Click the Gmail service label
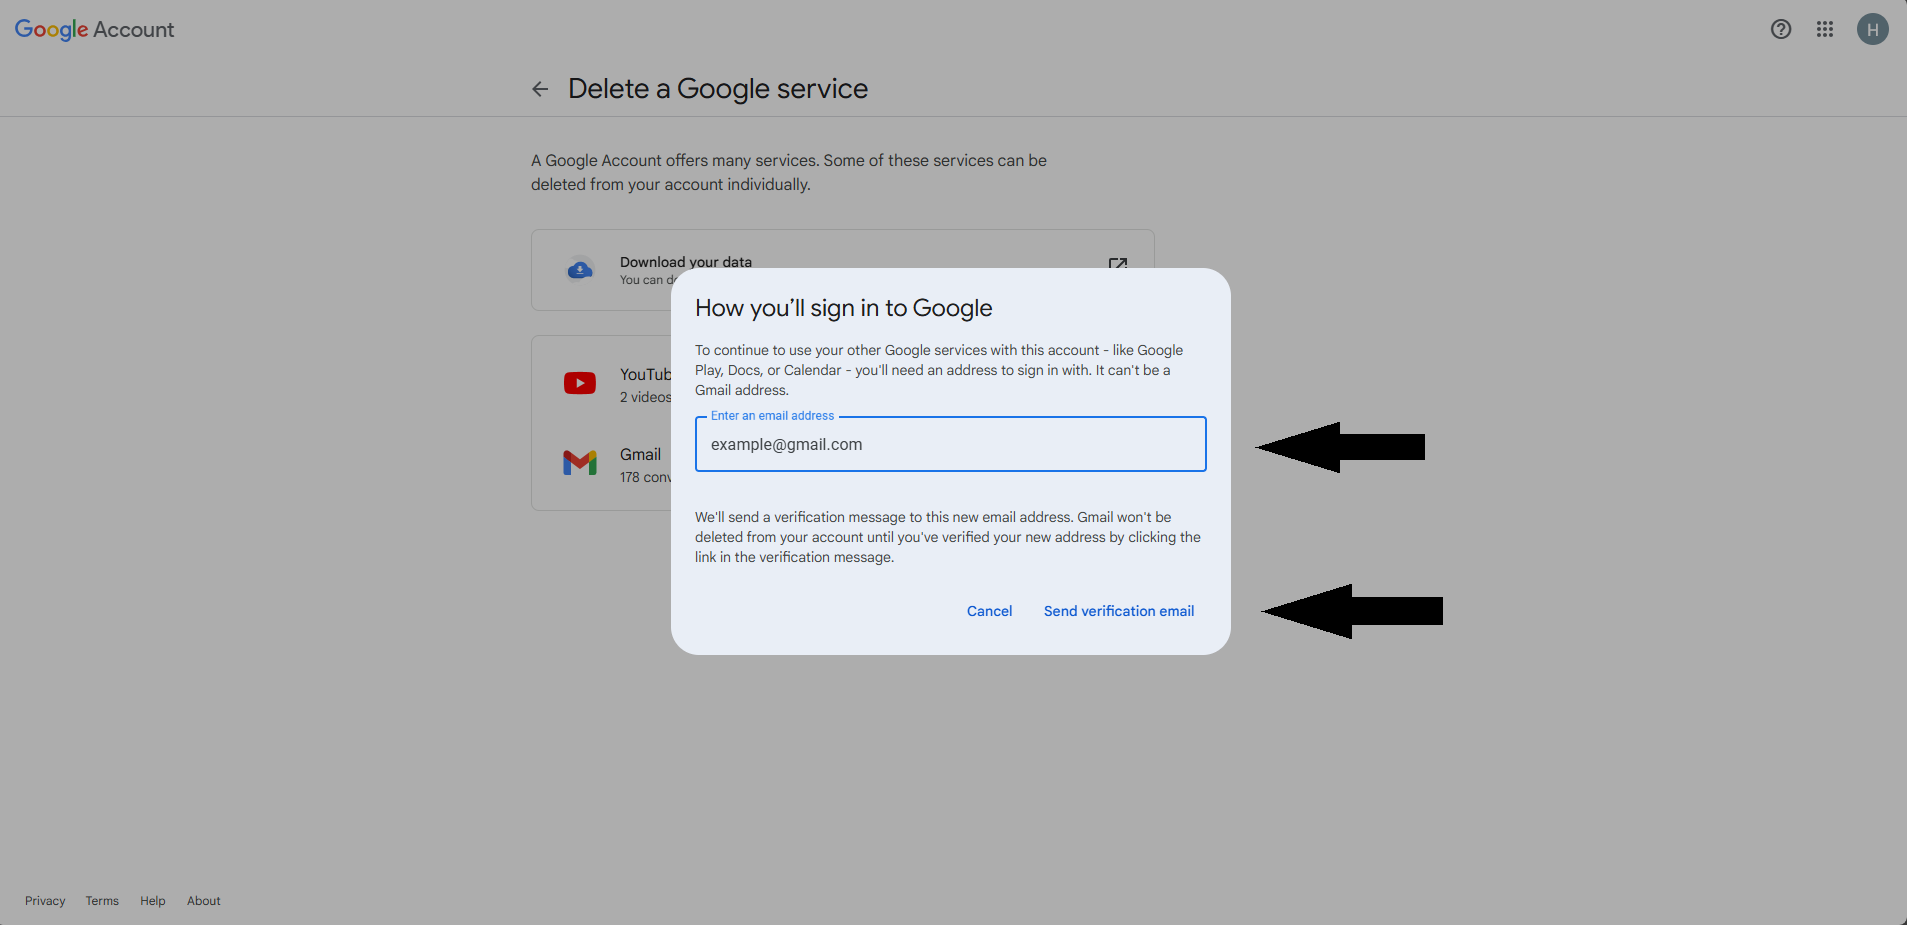Viewport: 1907px width, 925px height. (x=641, y=454)
